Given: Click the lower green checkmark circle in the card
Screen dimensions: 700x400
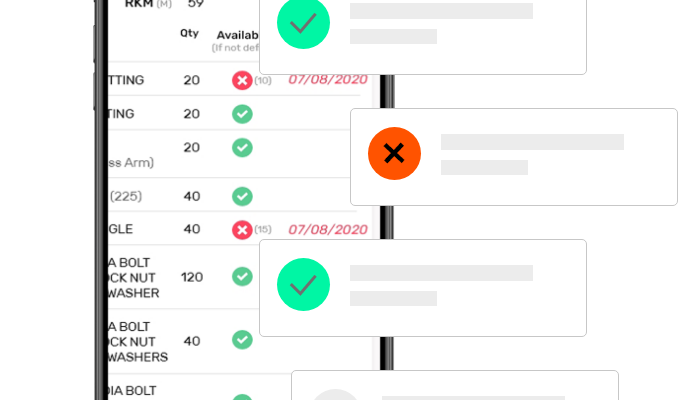Looking at the screenshot, I should [303, 284].
